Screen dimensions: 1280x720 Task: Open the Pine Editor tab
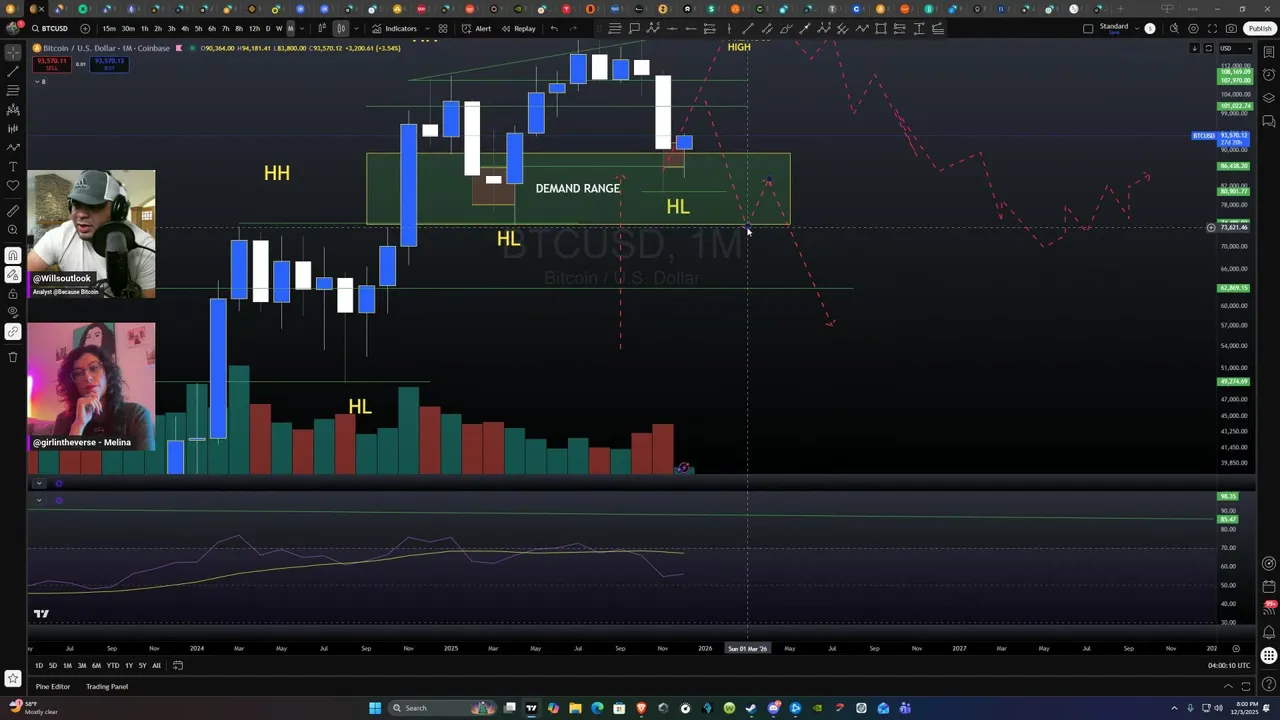[x=53, y=687]
